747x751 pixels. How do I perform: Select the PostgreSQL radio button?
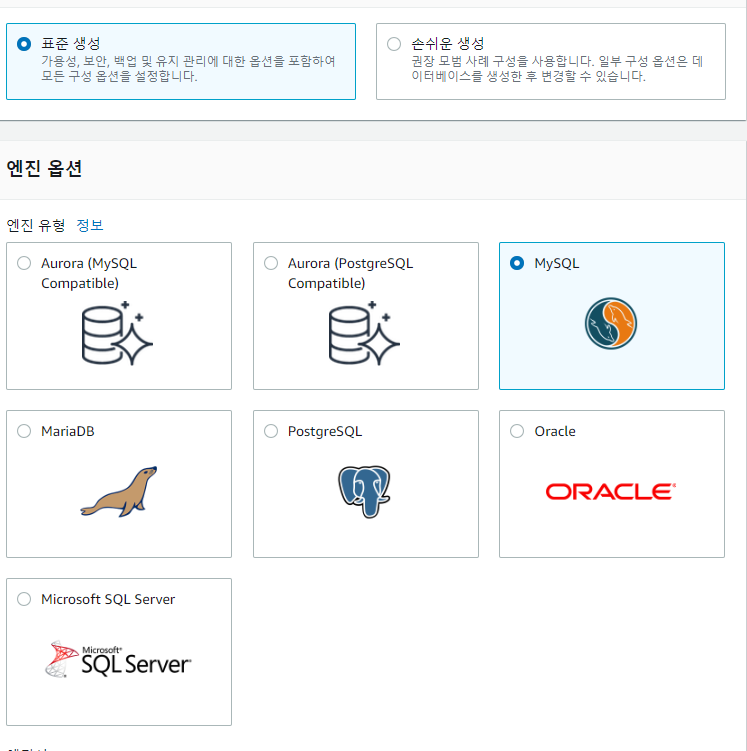[271, 431]
